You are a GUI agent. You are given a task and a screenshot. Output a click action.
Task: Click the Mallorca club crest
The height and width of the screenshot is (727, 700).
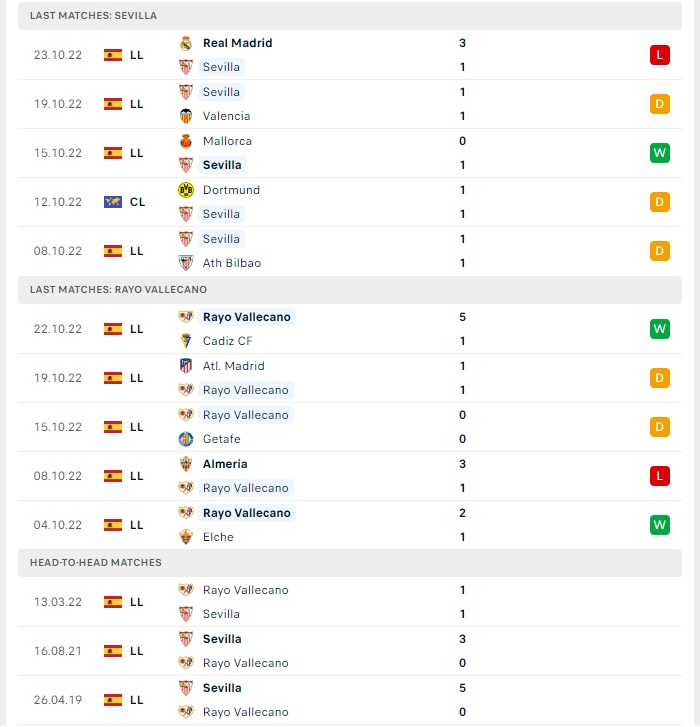point(186,141)
